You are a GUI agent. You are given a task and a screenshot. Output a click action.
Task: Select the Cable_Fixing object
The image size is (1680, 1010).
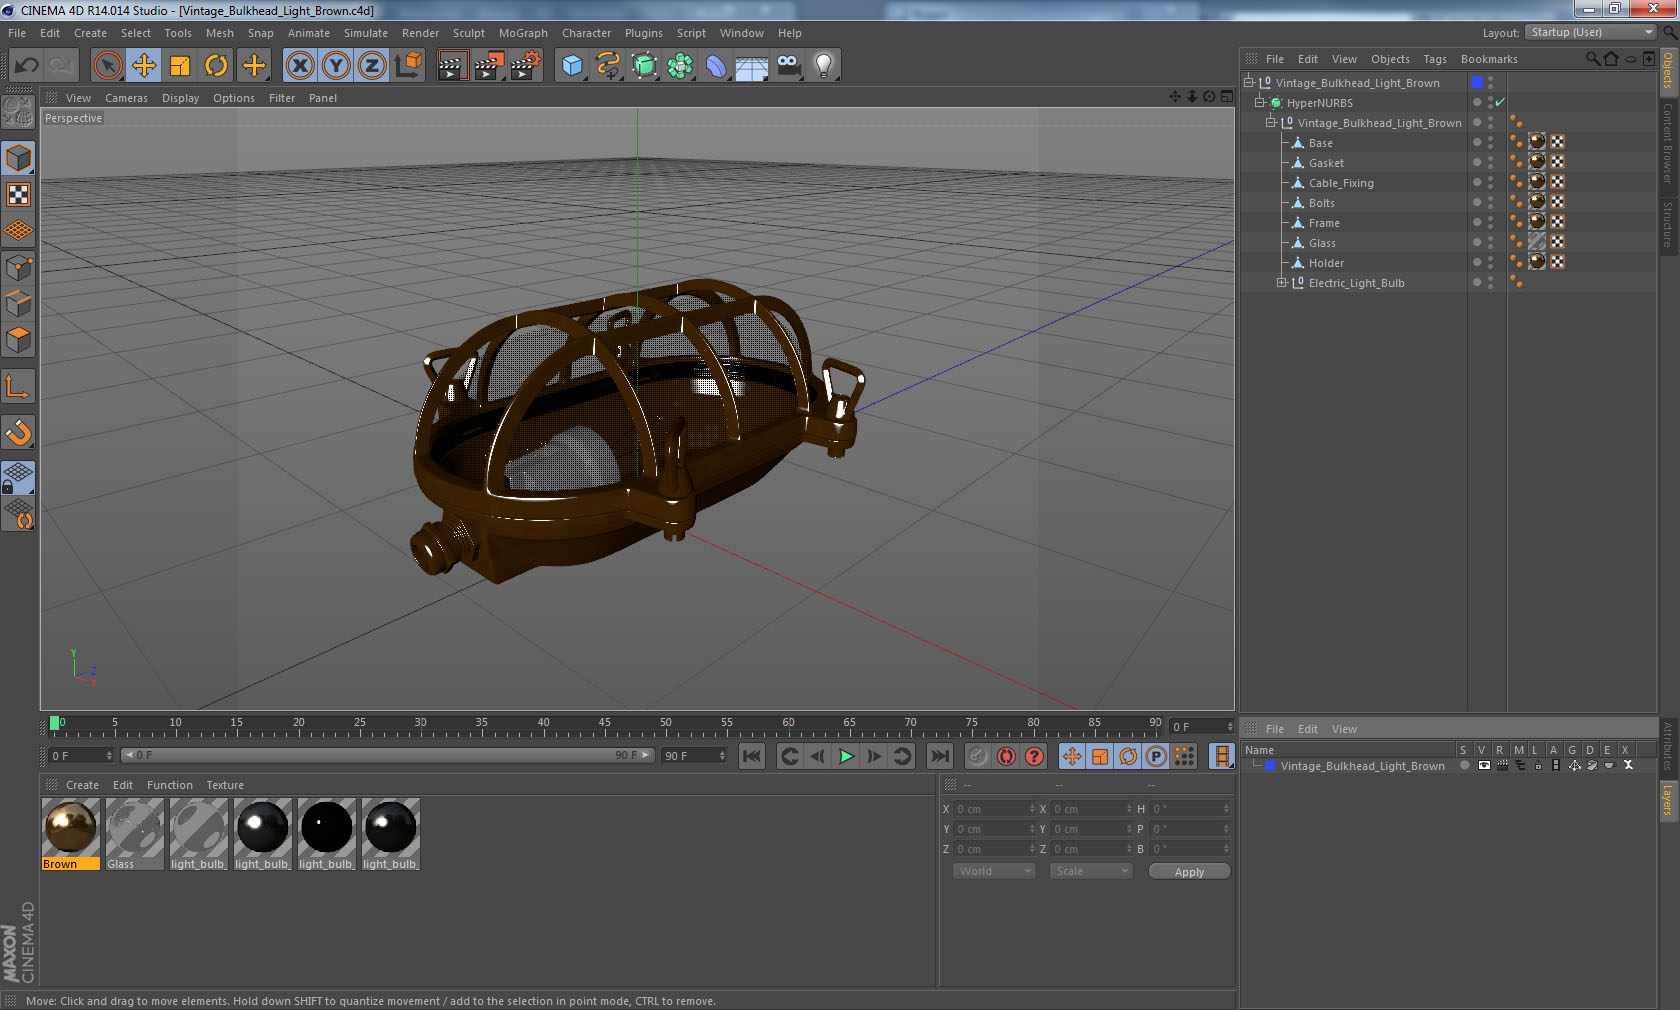(1341, 183)
